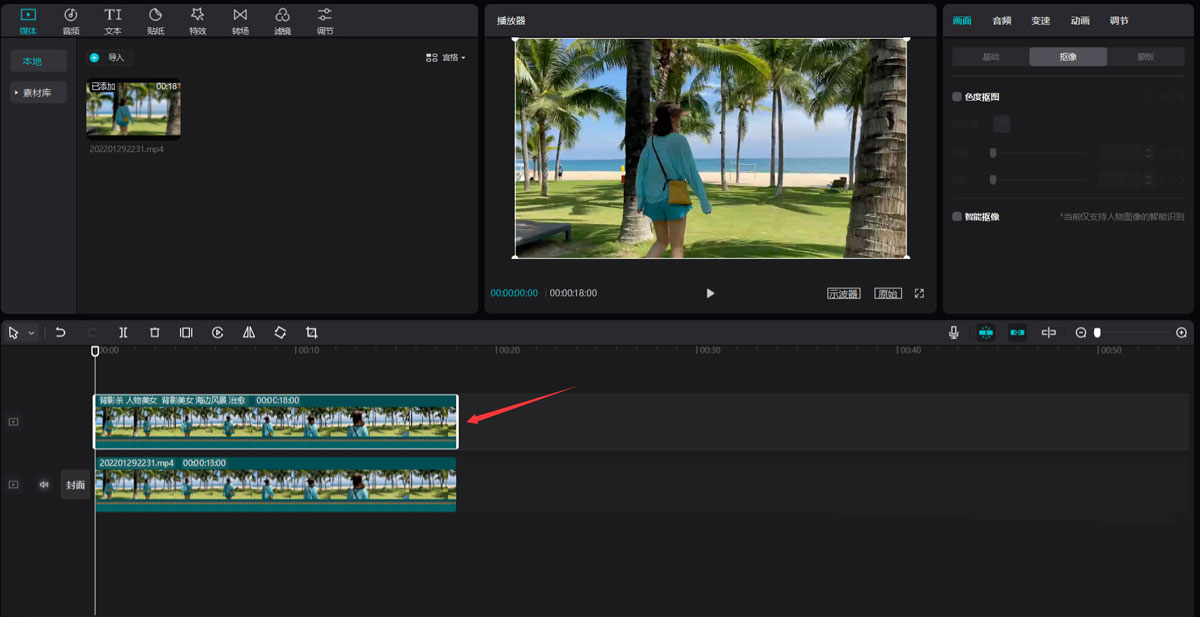Image resolution: width=1200 pixels, height=617 pixels.
Task: Switch to the 动画 animation tab
Action: 1080,20
